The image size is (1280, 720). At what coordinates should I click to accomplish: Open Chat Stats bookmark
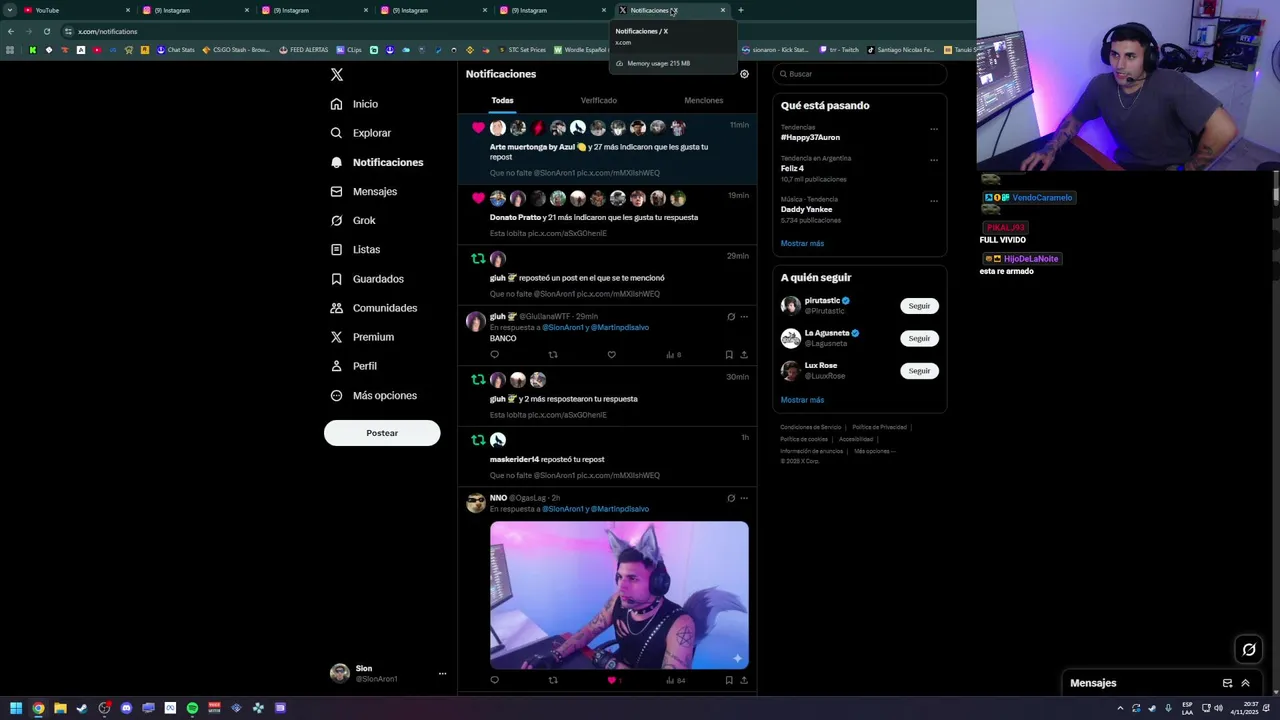click(x=175, y=50)
